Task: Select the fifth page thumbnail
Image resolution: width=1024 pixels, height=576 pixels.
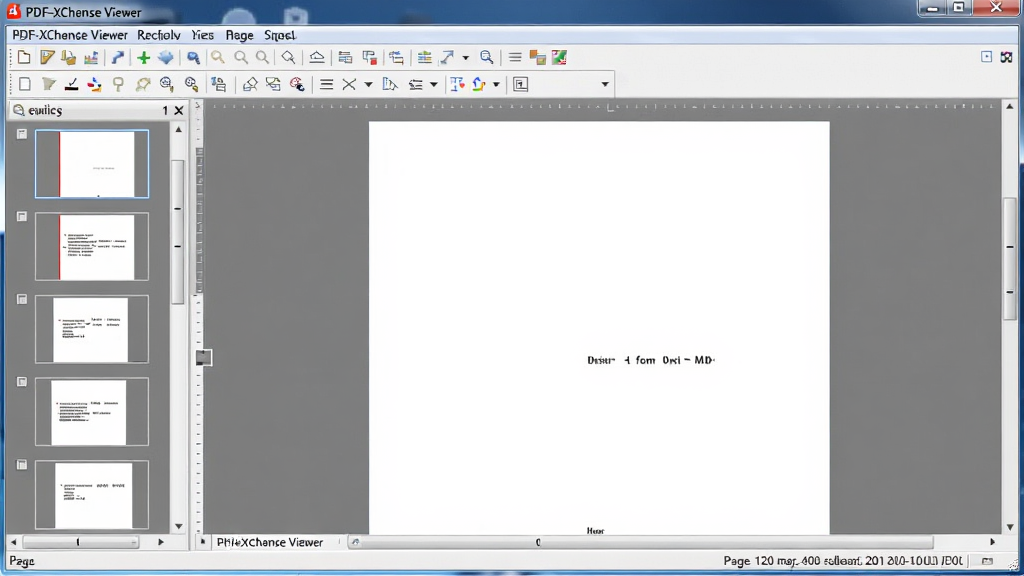Action: pos(91,494)
